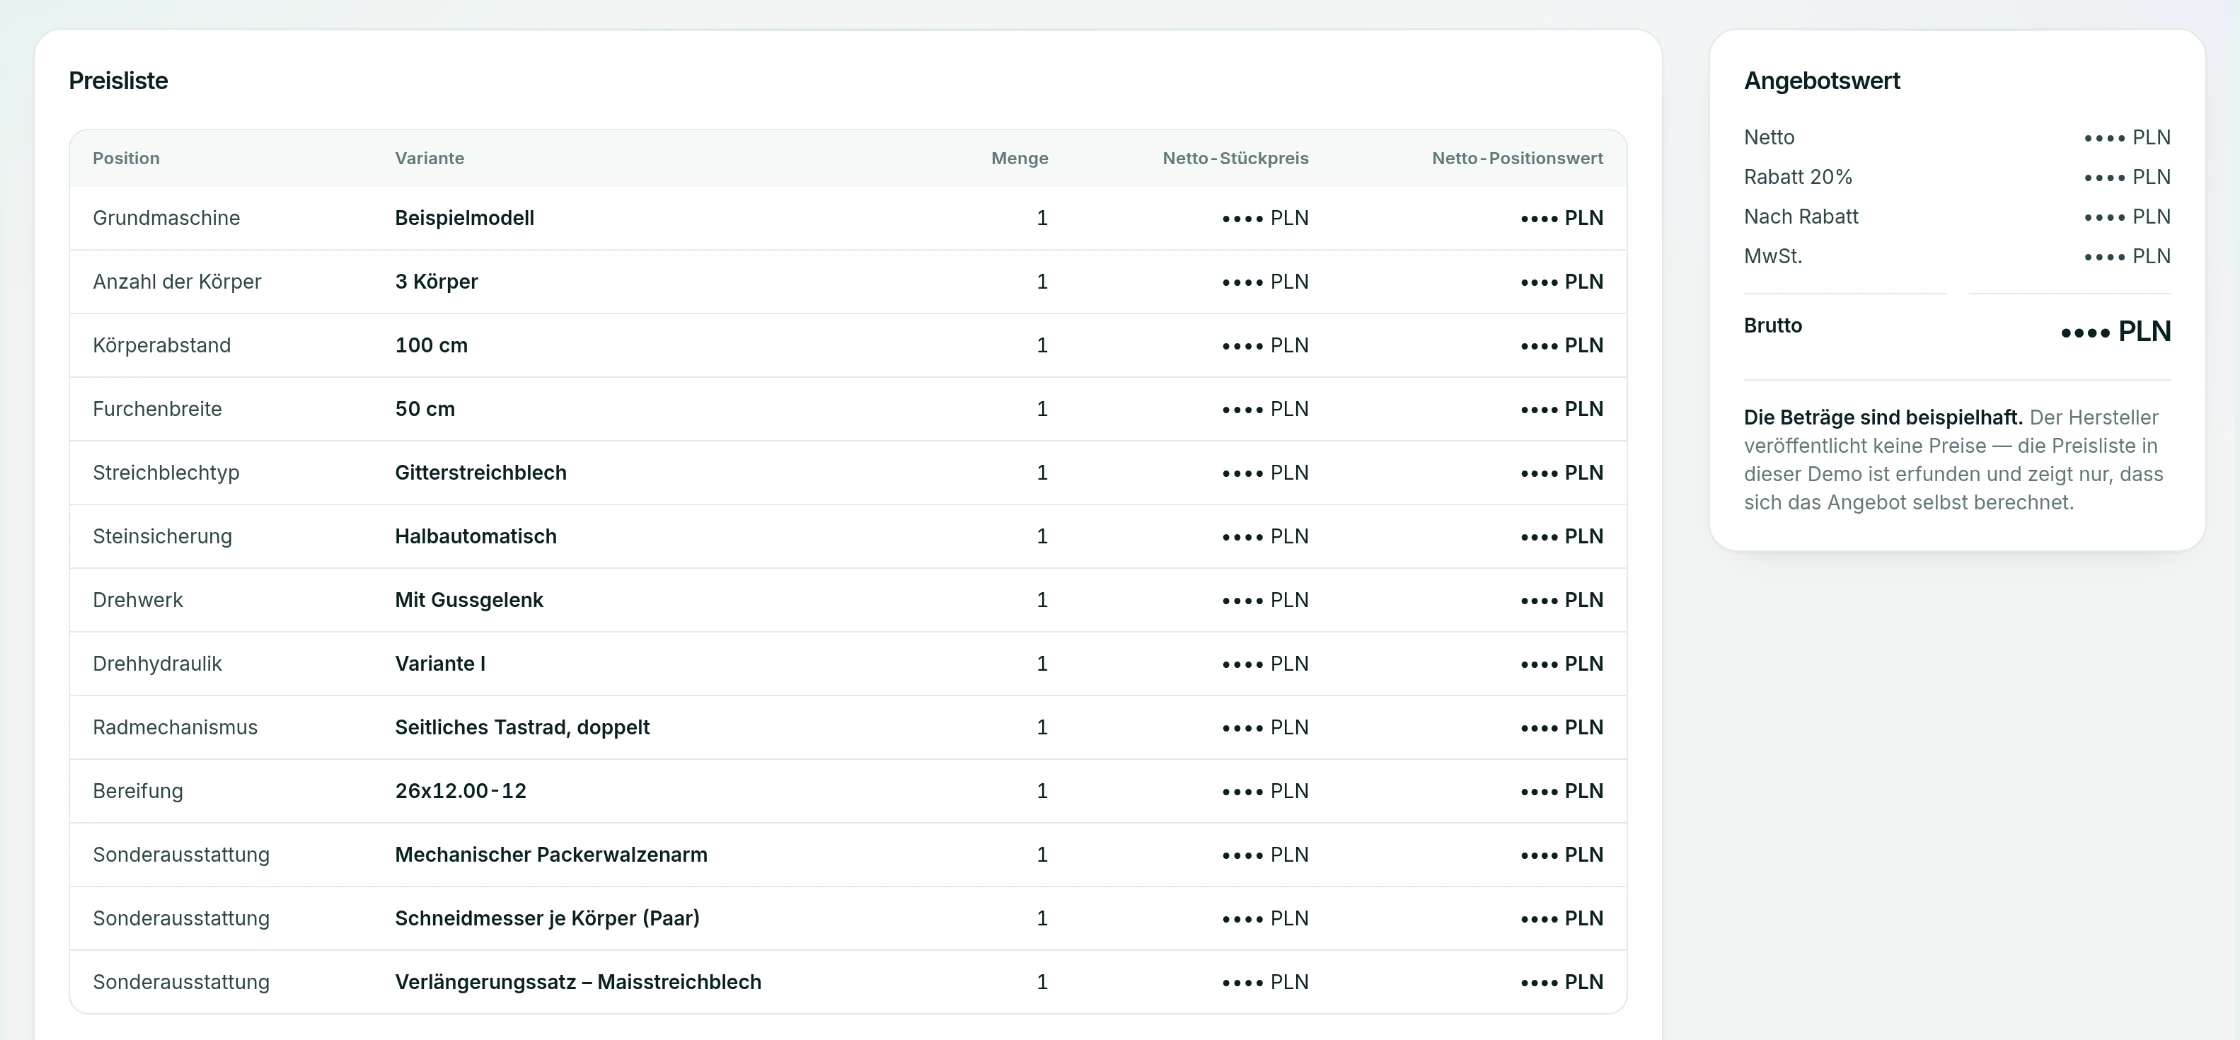Select 'Schneidmesser je Körper (Paar)' entry
The width and height of the screenshot is (2240, 1040).
click(547, 918)
